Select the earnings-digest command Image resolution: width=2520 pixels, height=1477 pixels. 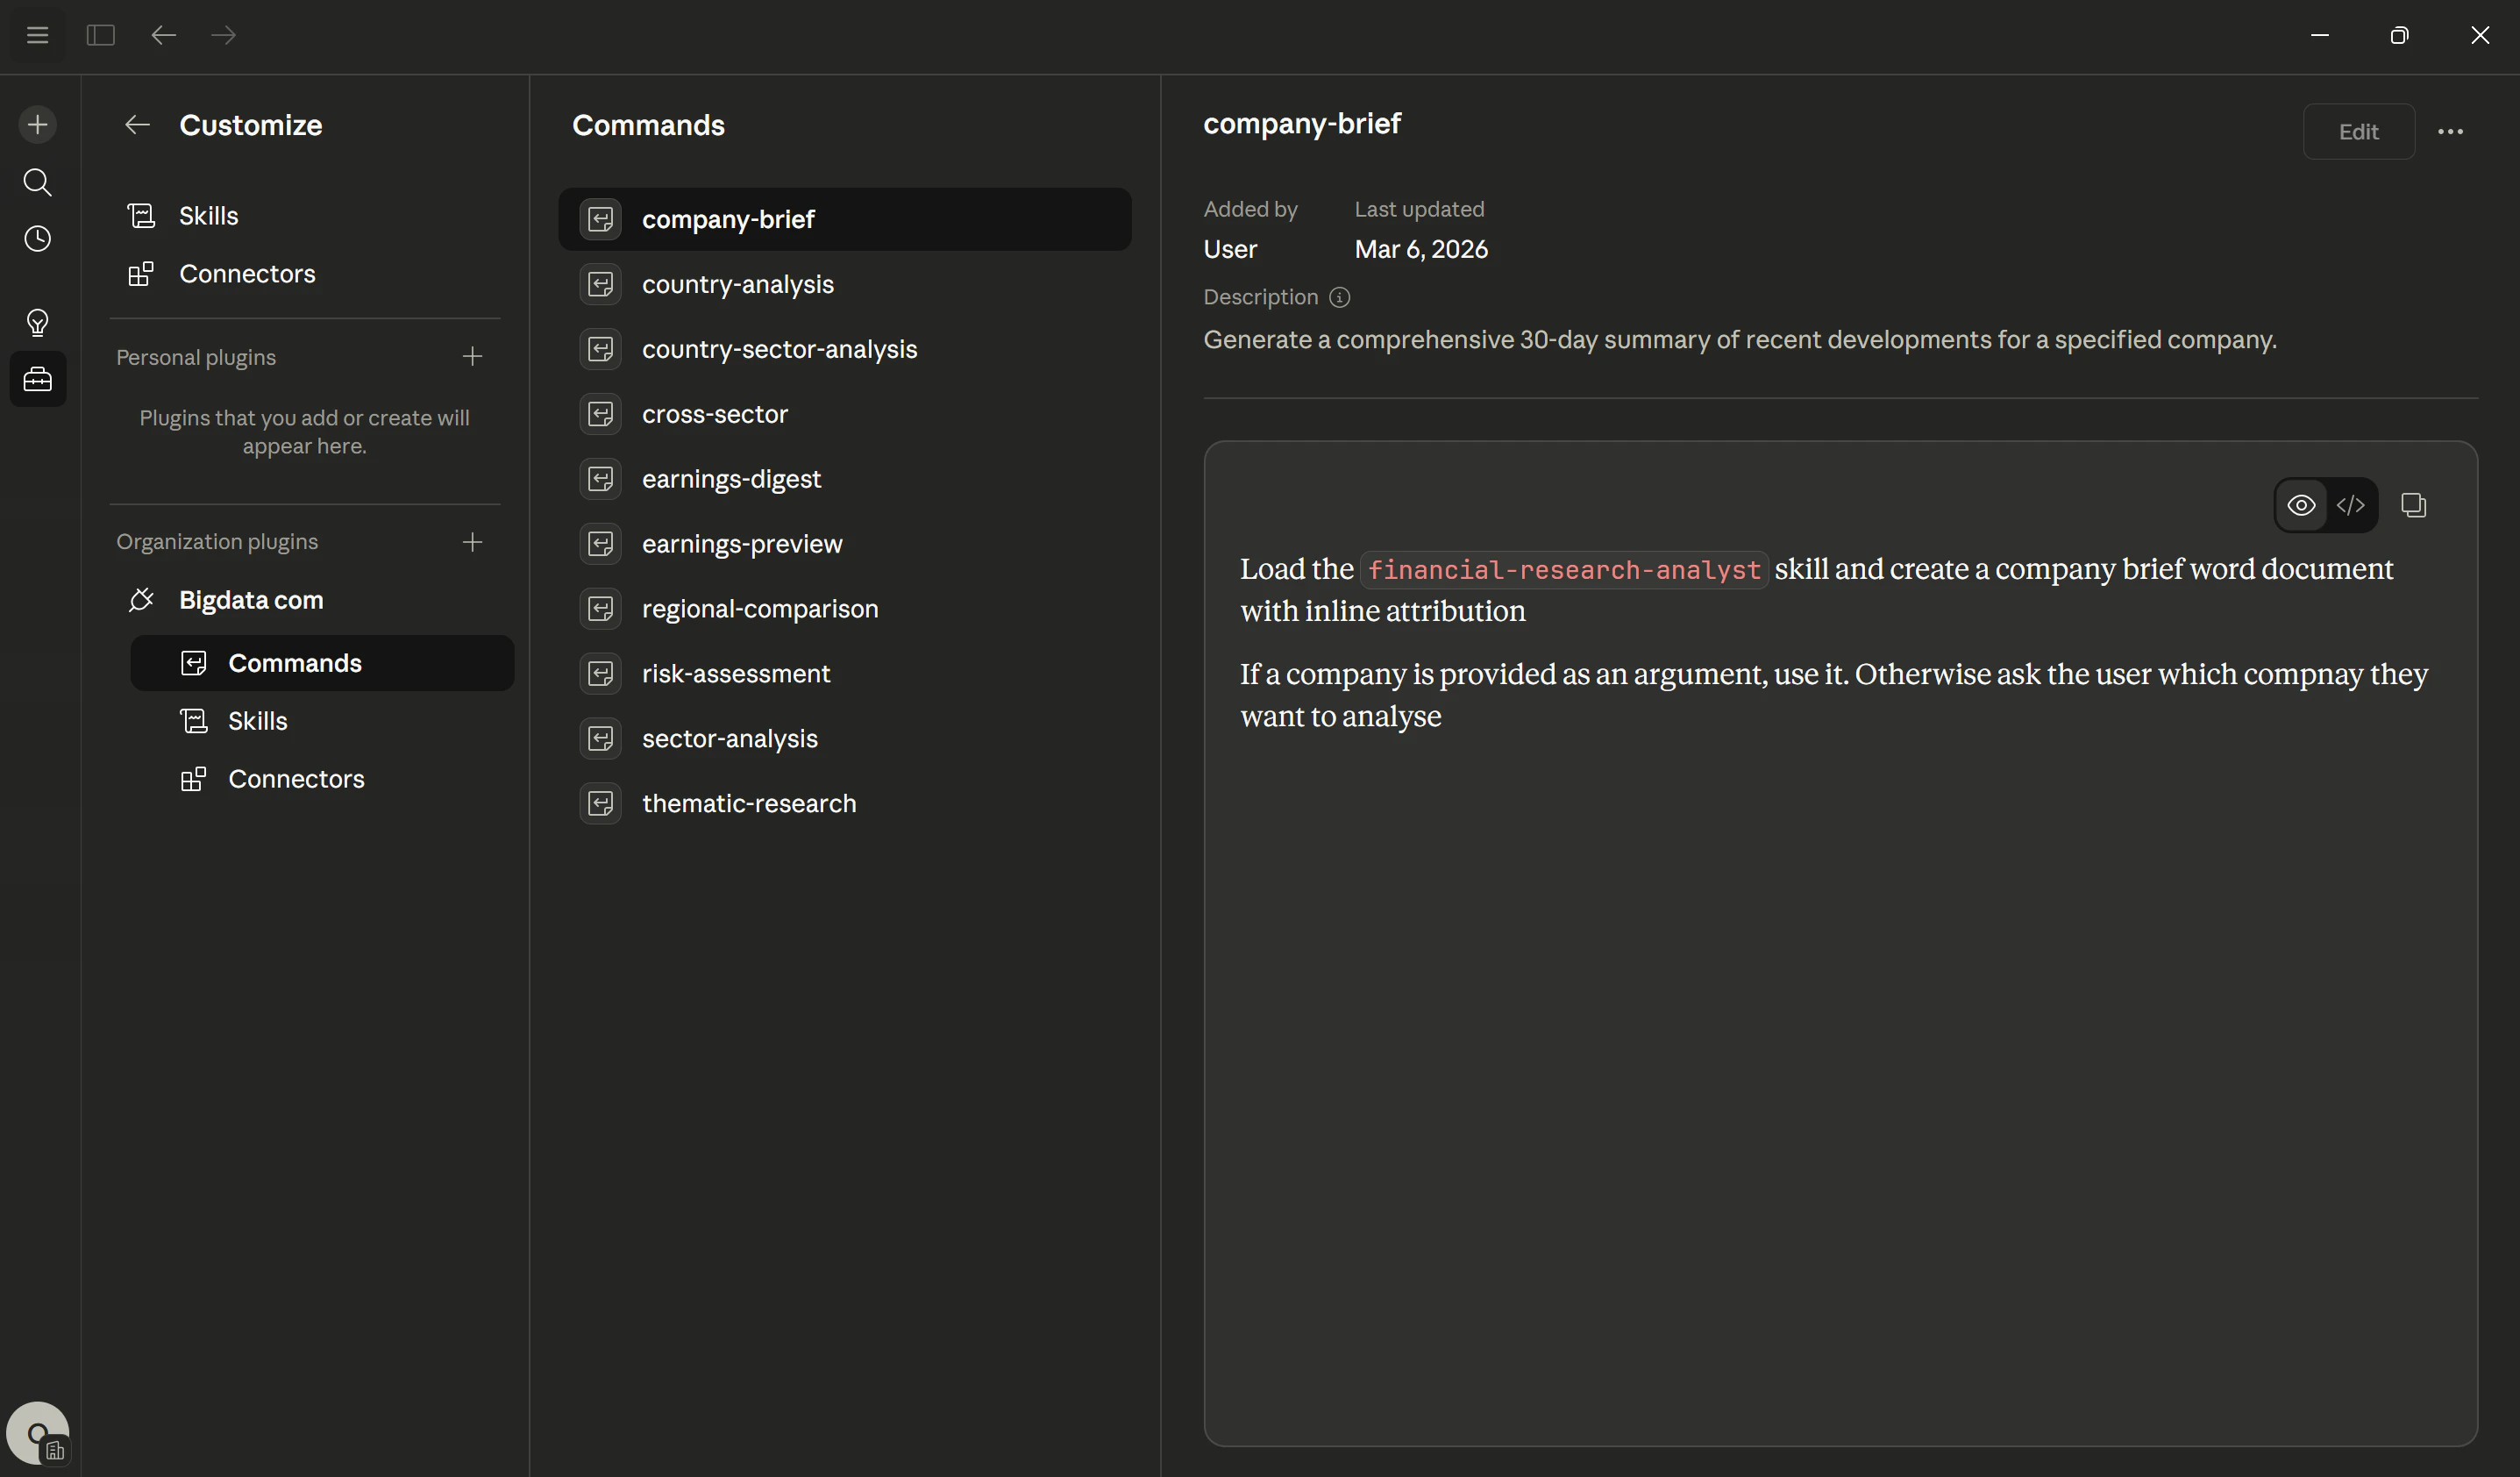[x=731, y=478]
